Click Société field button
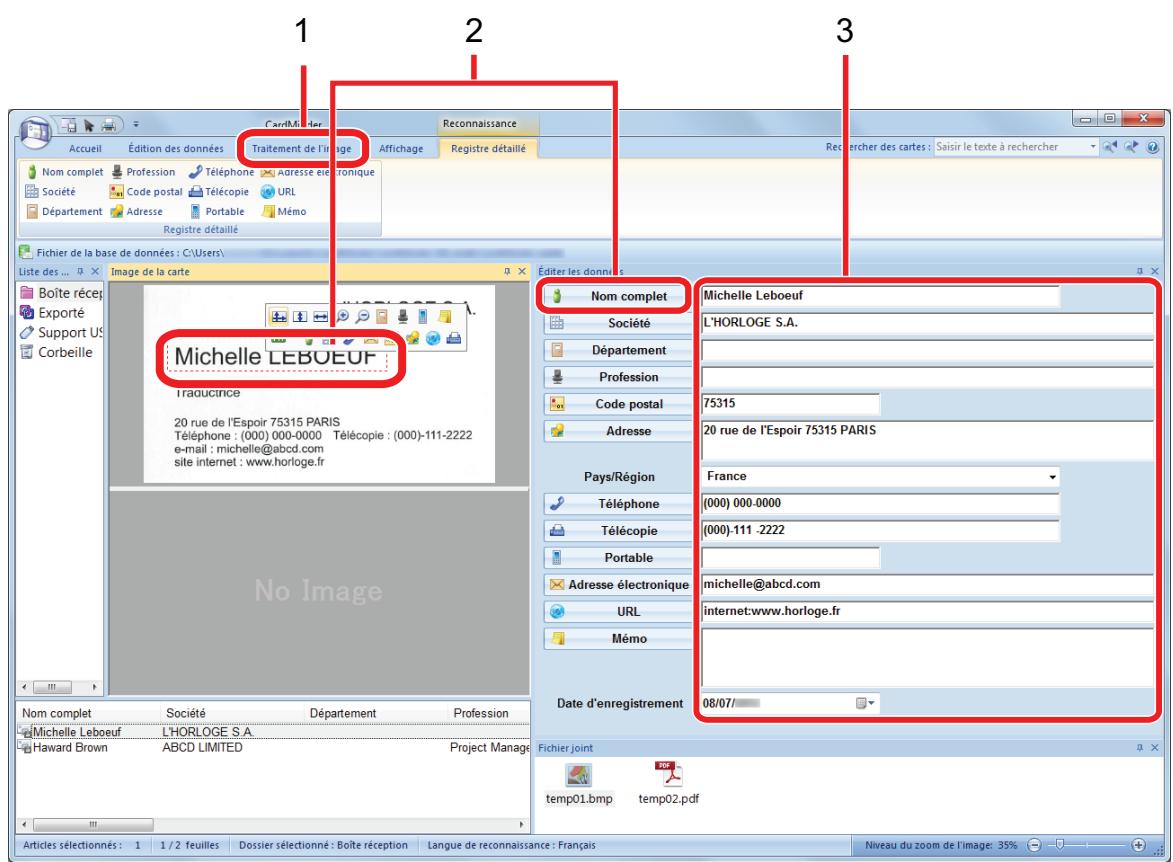The height and width of the screenshot is (862, 1173). (x=617, y=323)
